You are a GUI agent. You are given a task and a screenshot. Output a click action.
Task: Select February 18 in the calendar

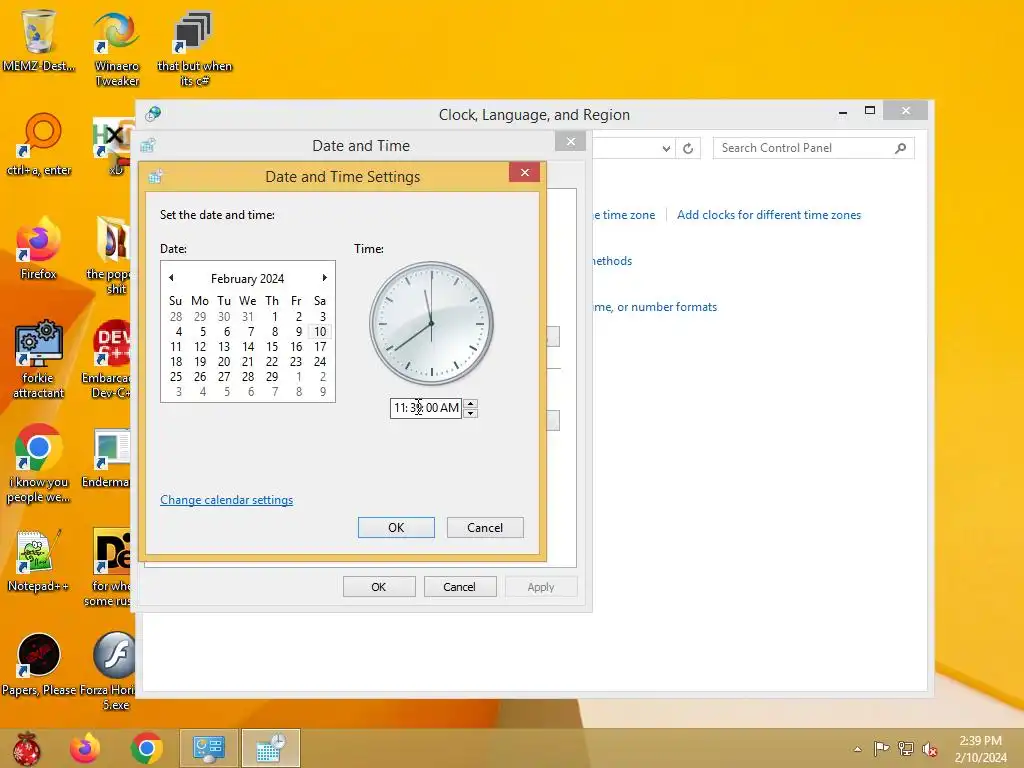pos(176,362)
